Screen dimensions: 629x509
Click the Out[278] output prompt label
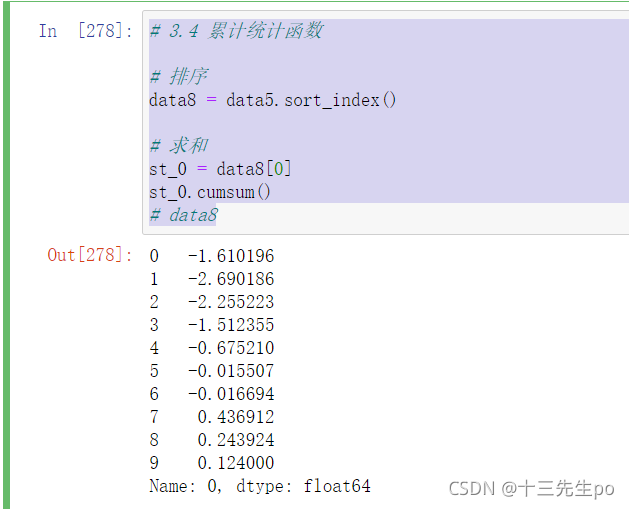tap(90, 255)
